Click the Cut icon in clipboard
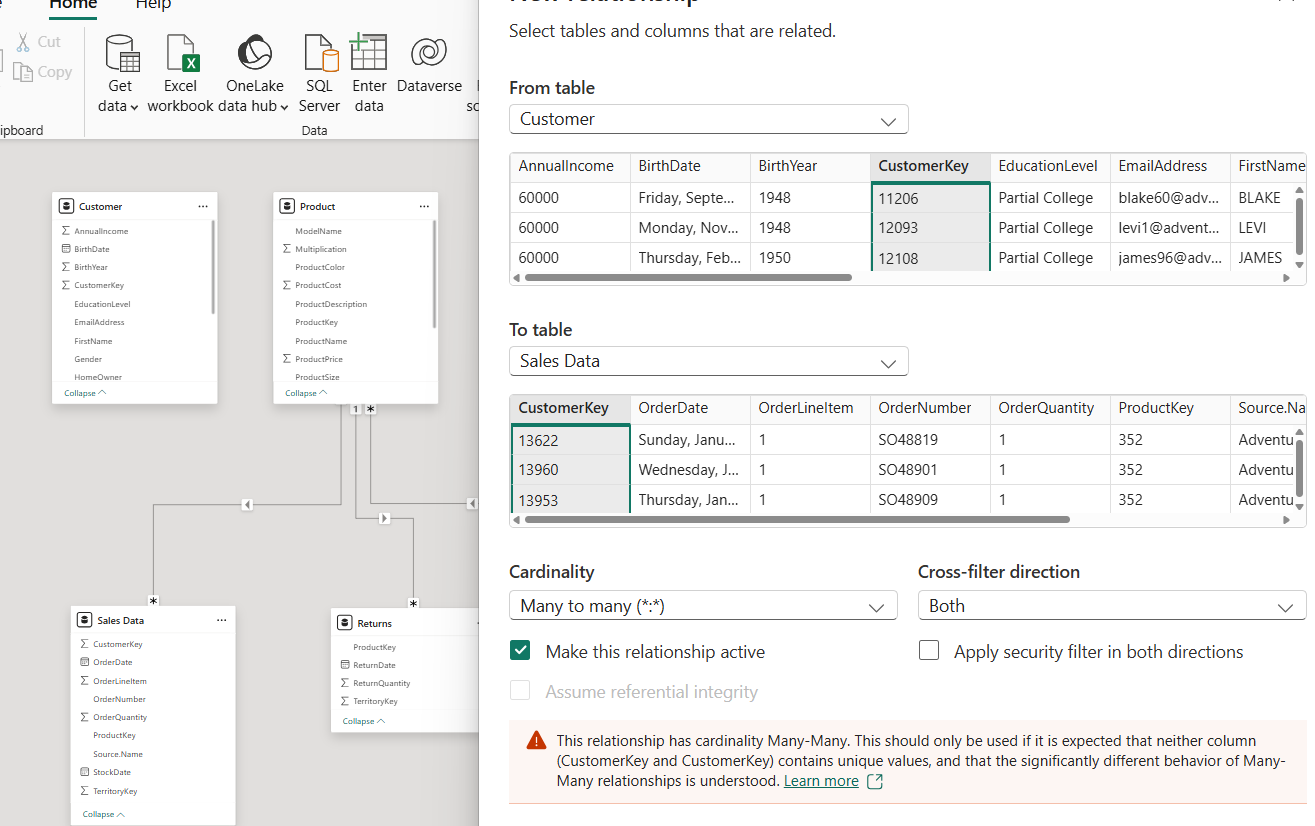Screen dimensions: 1315x826 [24, 42]
